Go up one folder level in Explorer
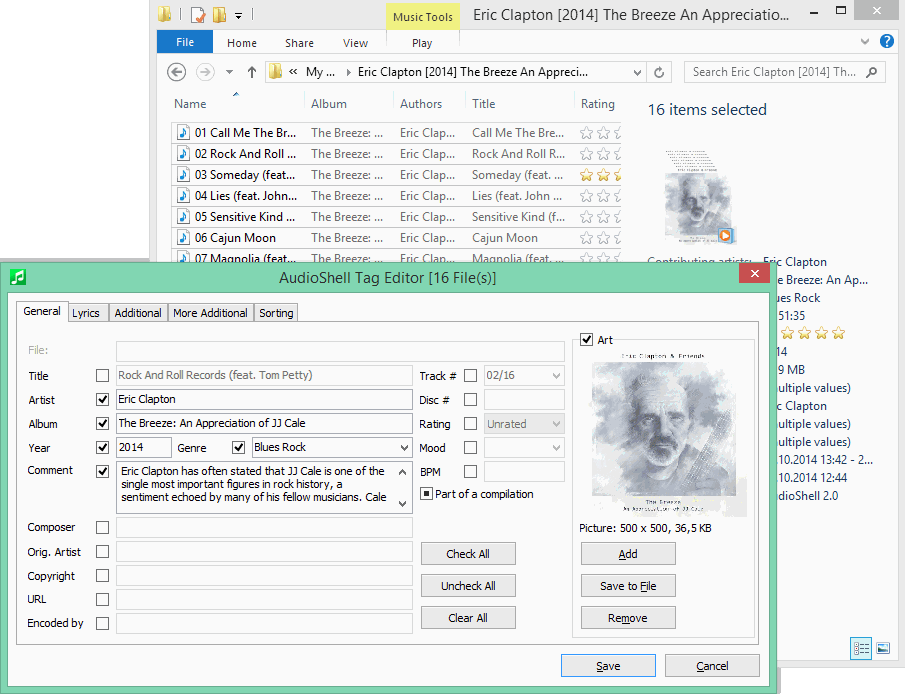This screenshot has width=905, height=694. tap(252, 72)
